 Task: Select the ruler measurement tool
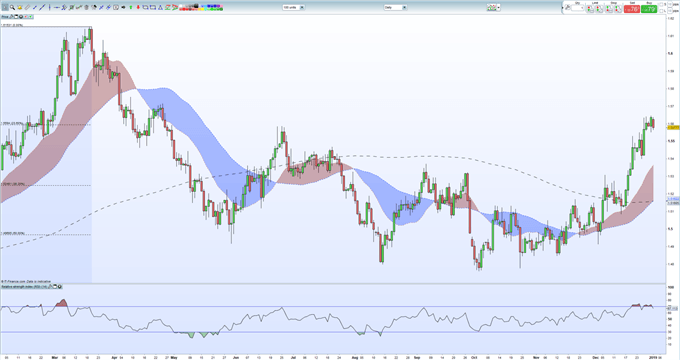click(x=27, y=7)
